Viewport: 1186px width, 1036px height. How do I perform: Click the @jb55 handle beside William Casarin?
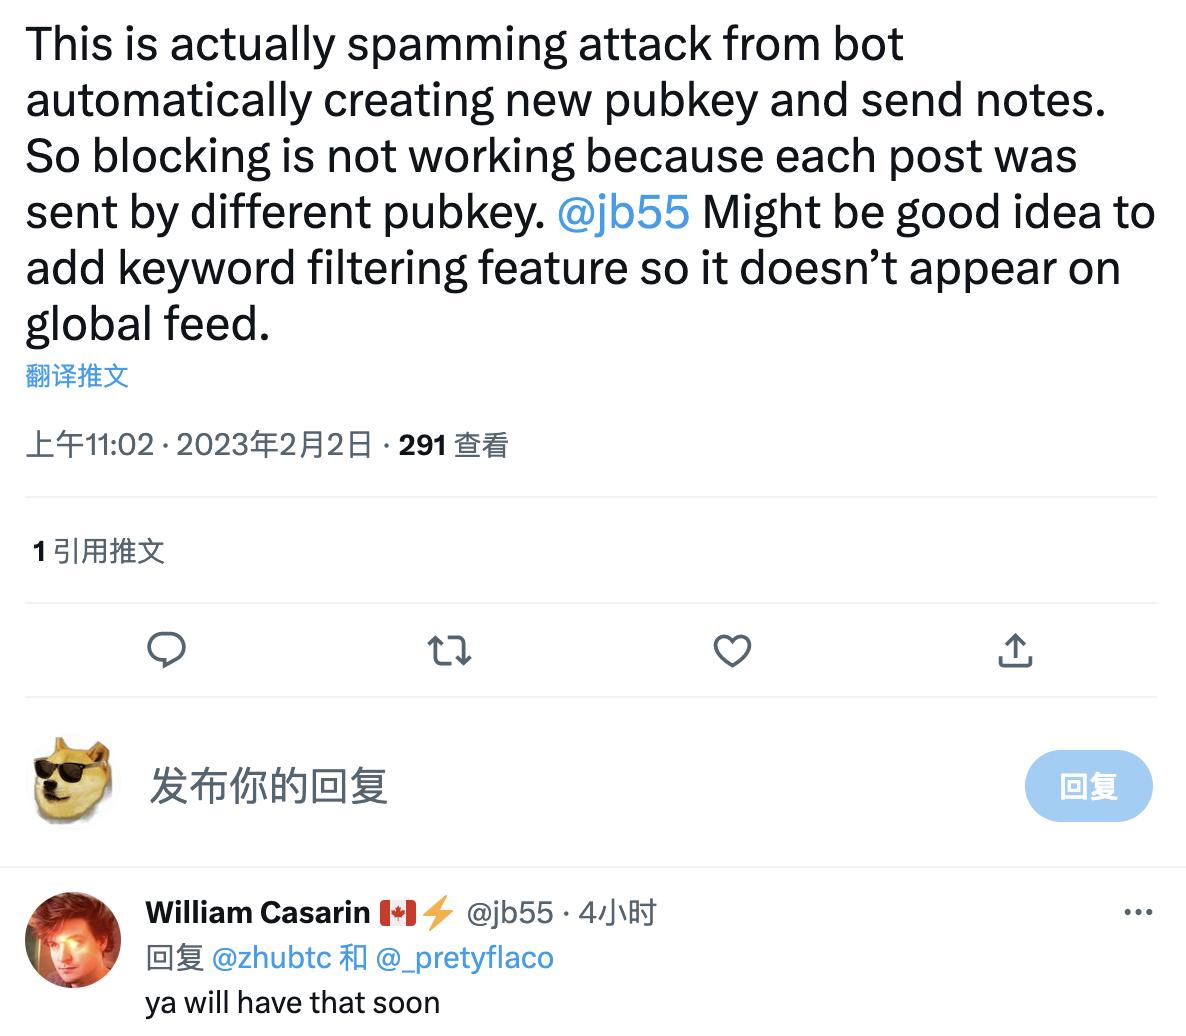click(509, 912)
